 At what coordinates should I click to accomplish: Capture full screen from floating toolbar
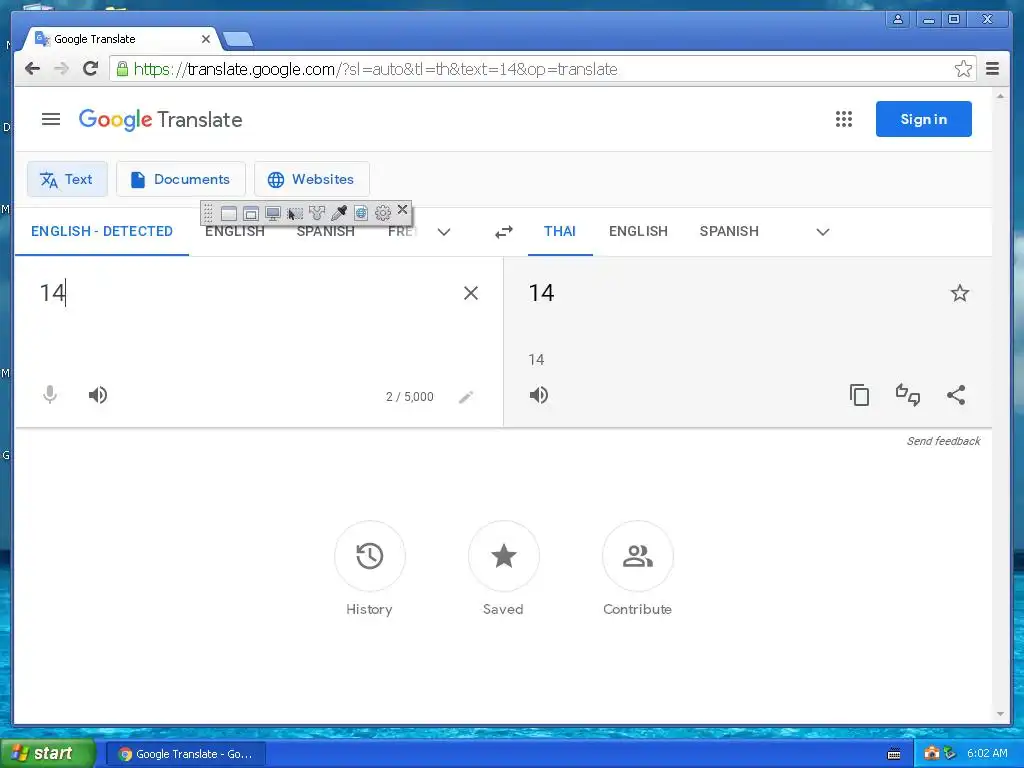click(x=273, y=214)
